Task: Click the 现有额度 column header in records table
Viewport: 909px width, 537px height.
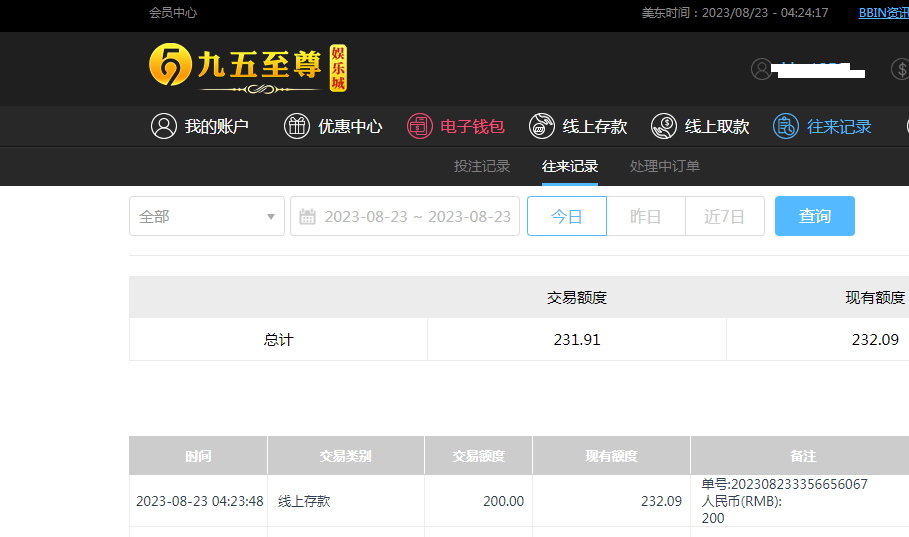Action: (611, 456)
